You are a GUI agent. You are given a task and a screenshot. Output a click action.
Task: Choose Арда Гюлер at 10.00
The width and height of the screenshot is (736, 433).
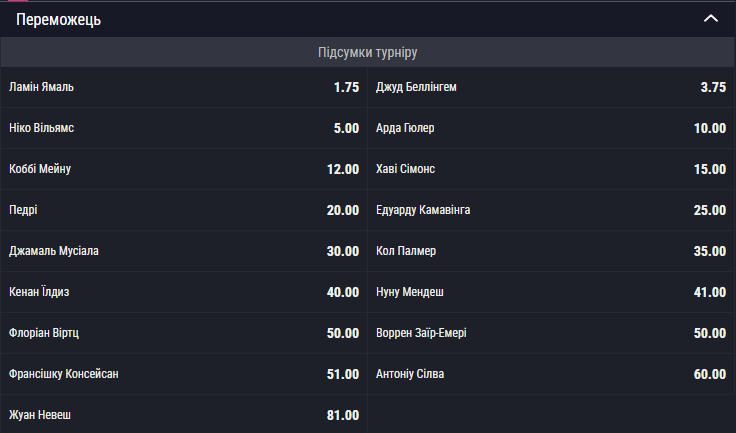[x=551, y=128]
